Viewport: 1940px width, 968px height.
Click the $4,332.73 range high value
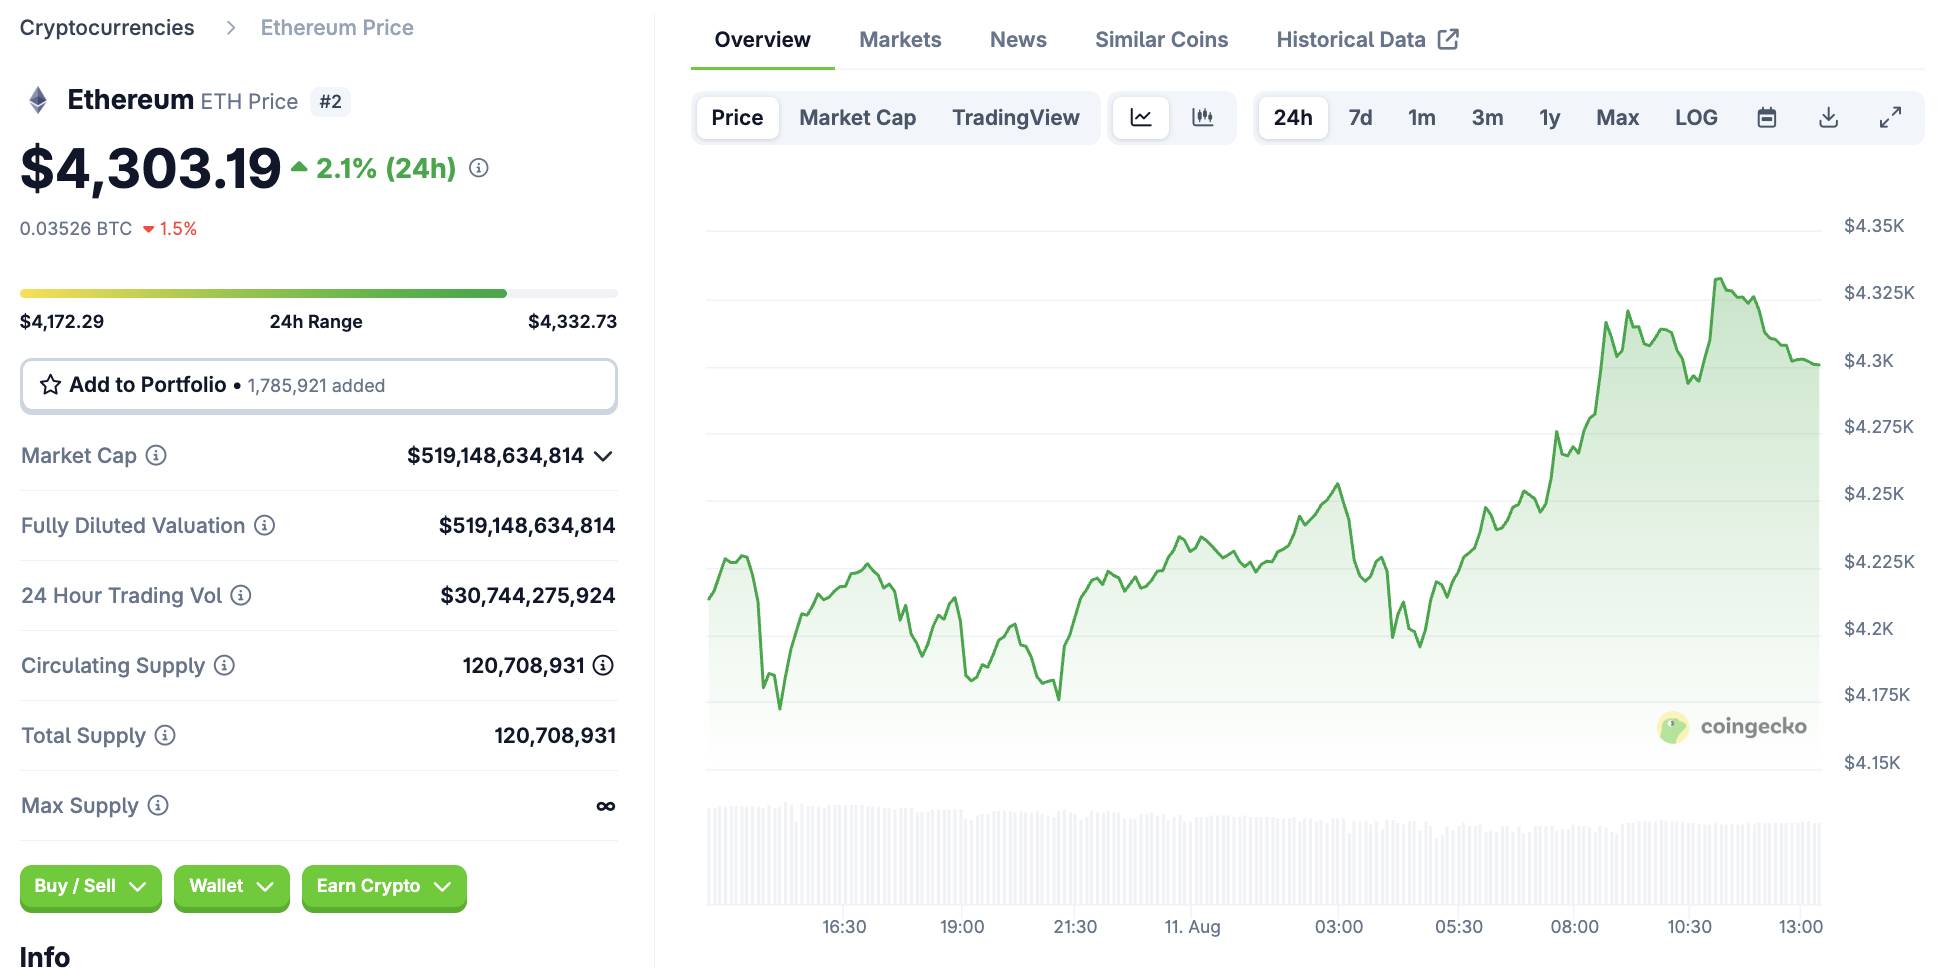coord(572,322)
